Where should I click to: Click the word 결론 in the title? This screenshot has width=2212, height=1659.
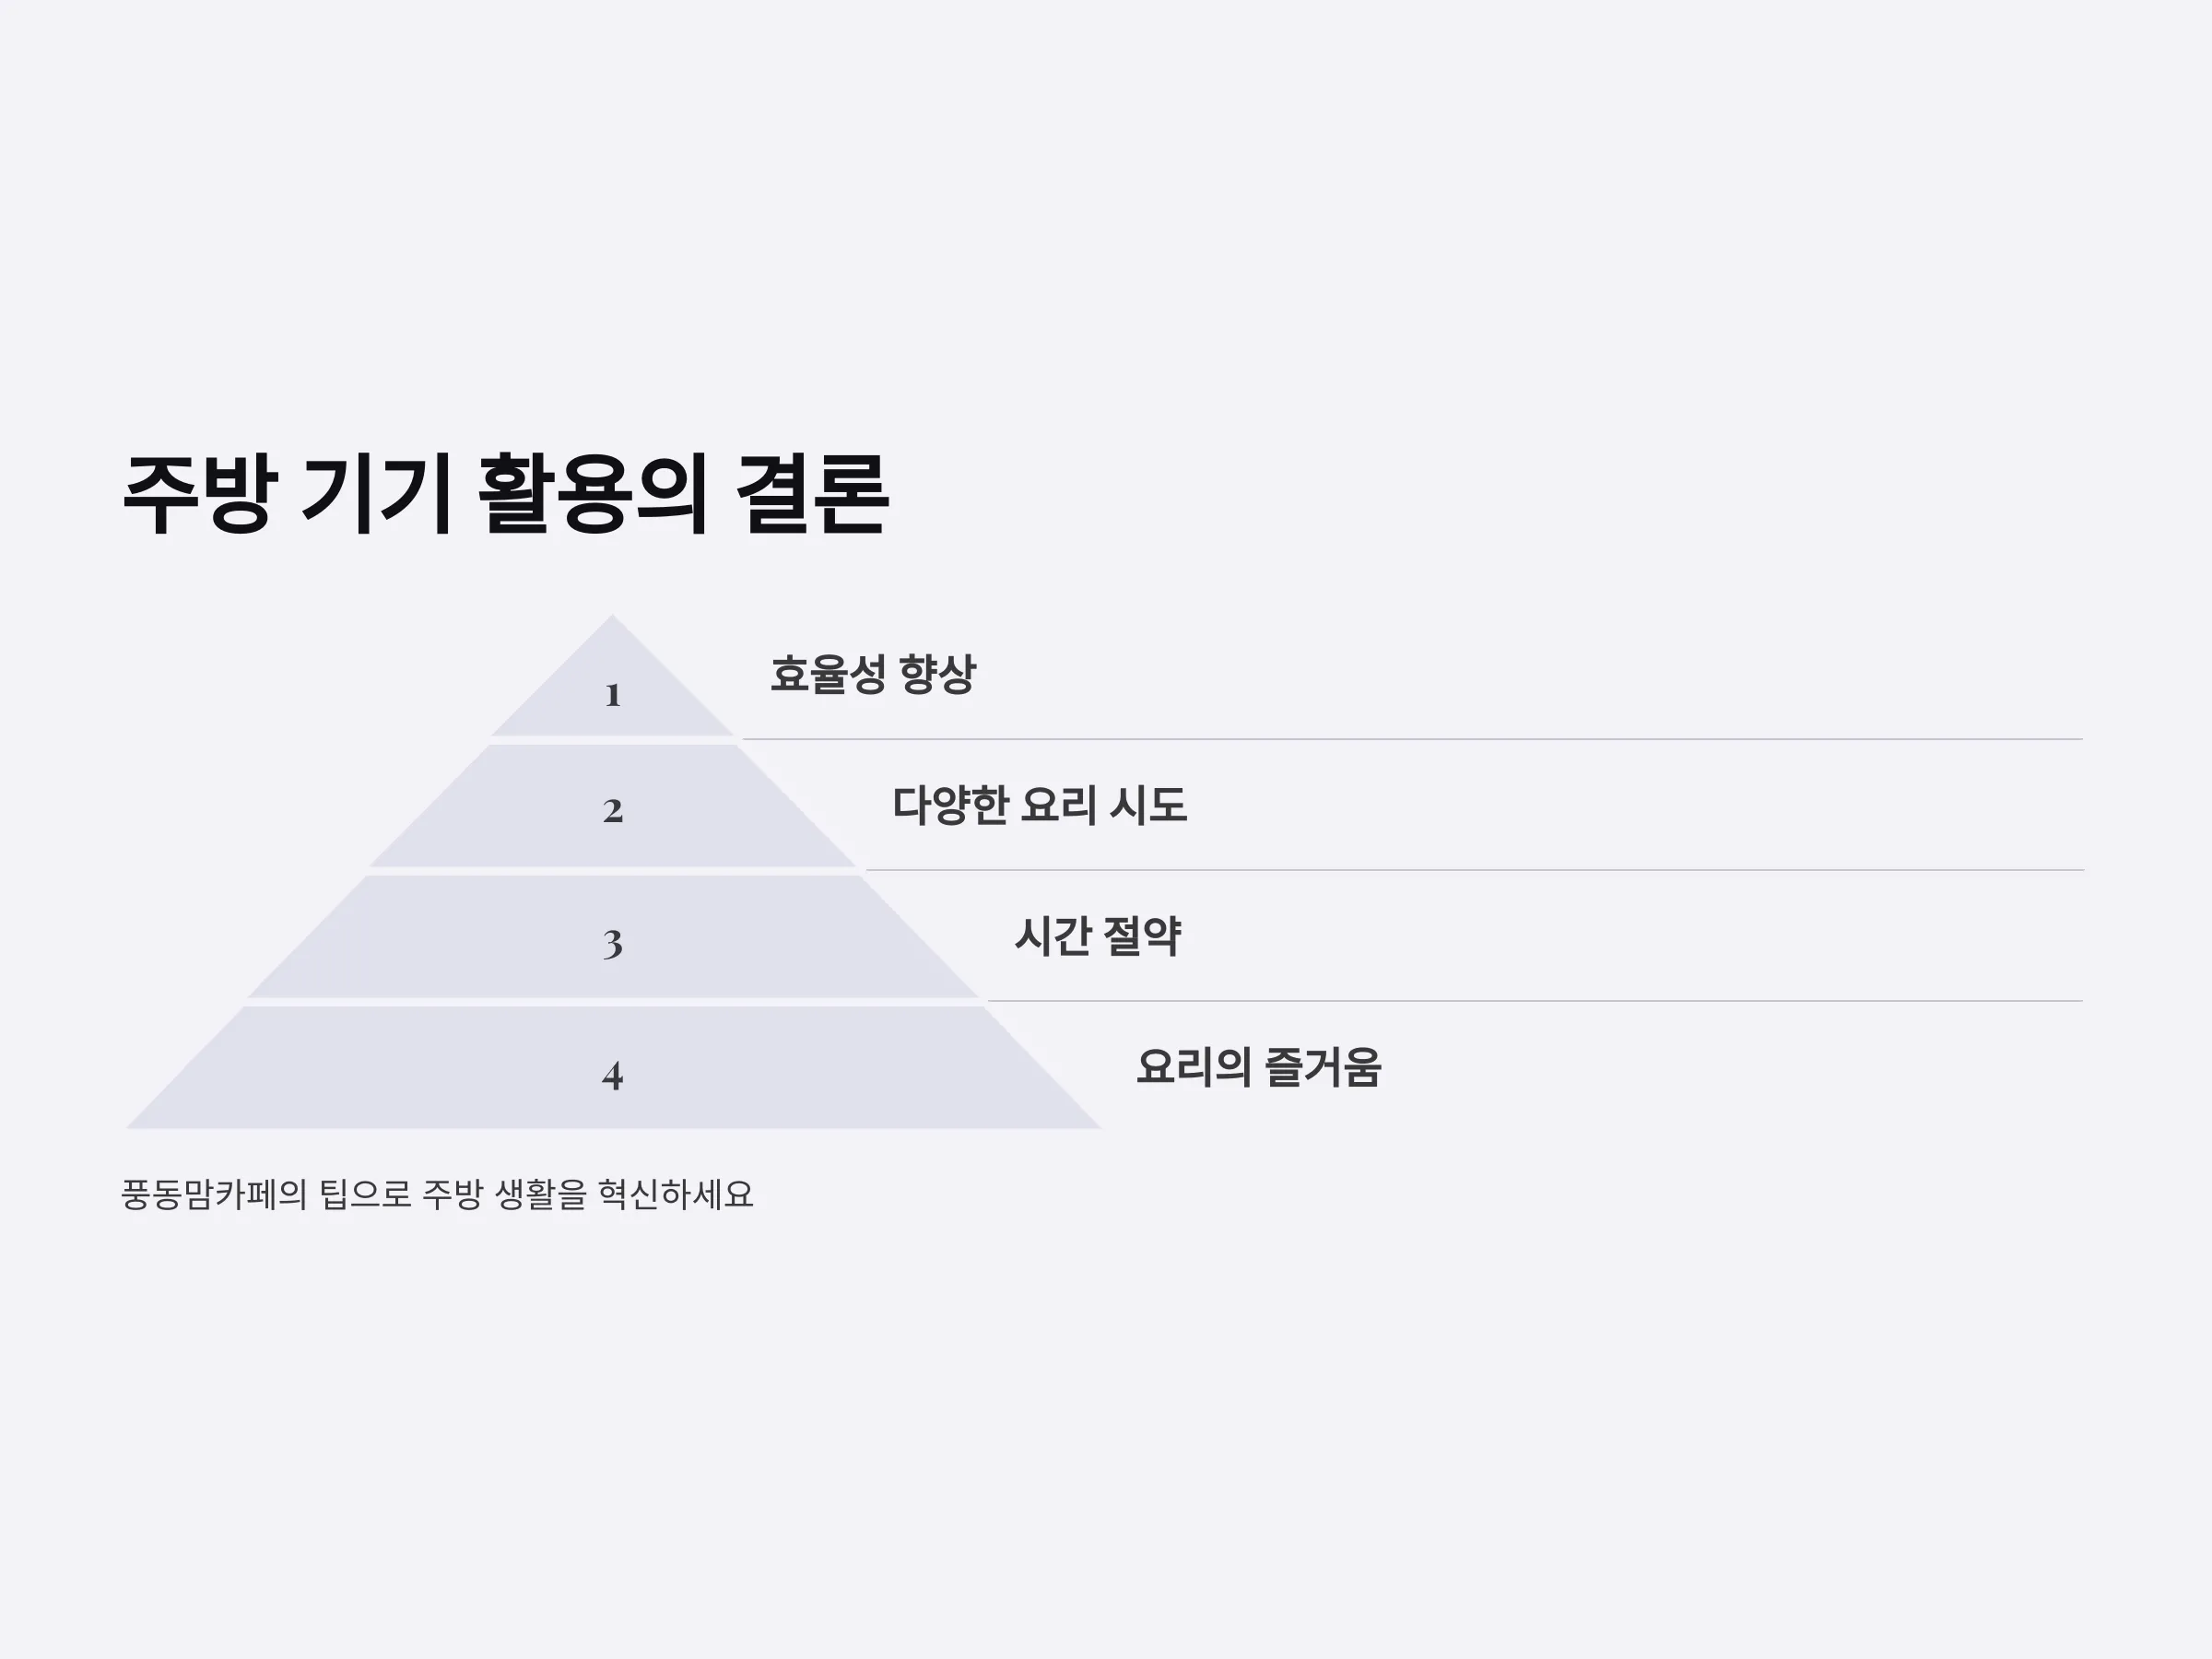(812, 494)
